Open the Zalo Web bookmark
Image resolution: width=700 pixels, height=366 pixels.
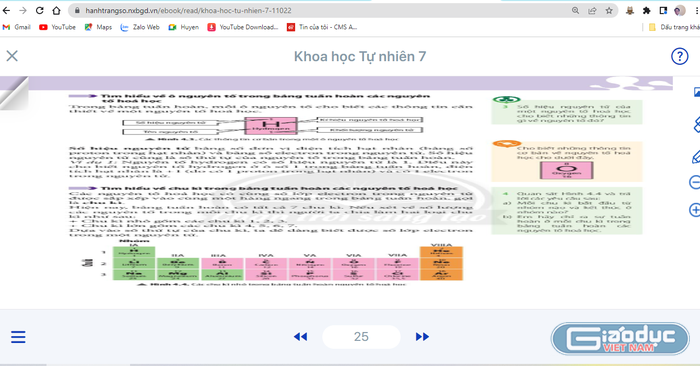click(140, 27)
